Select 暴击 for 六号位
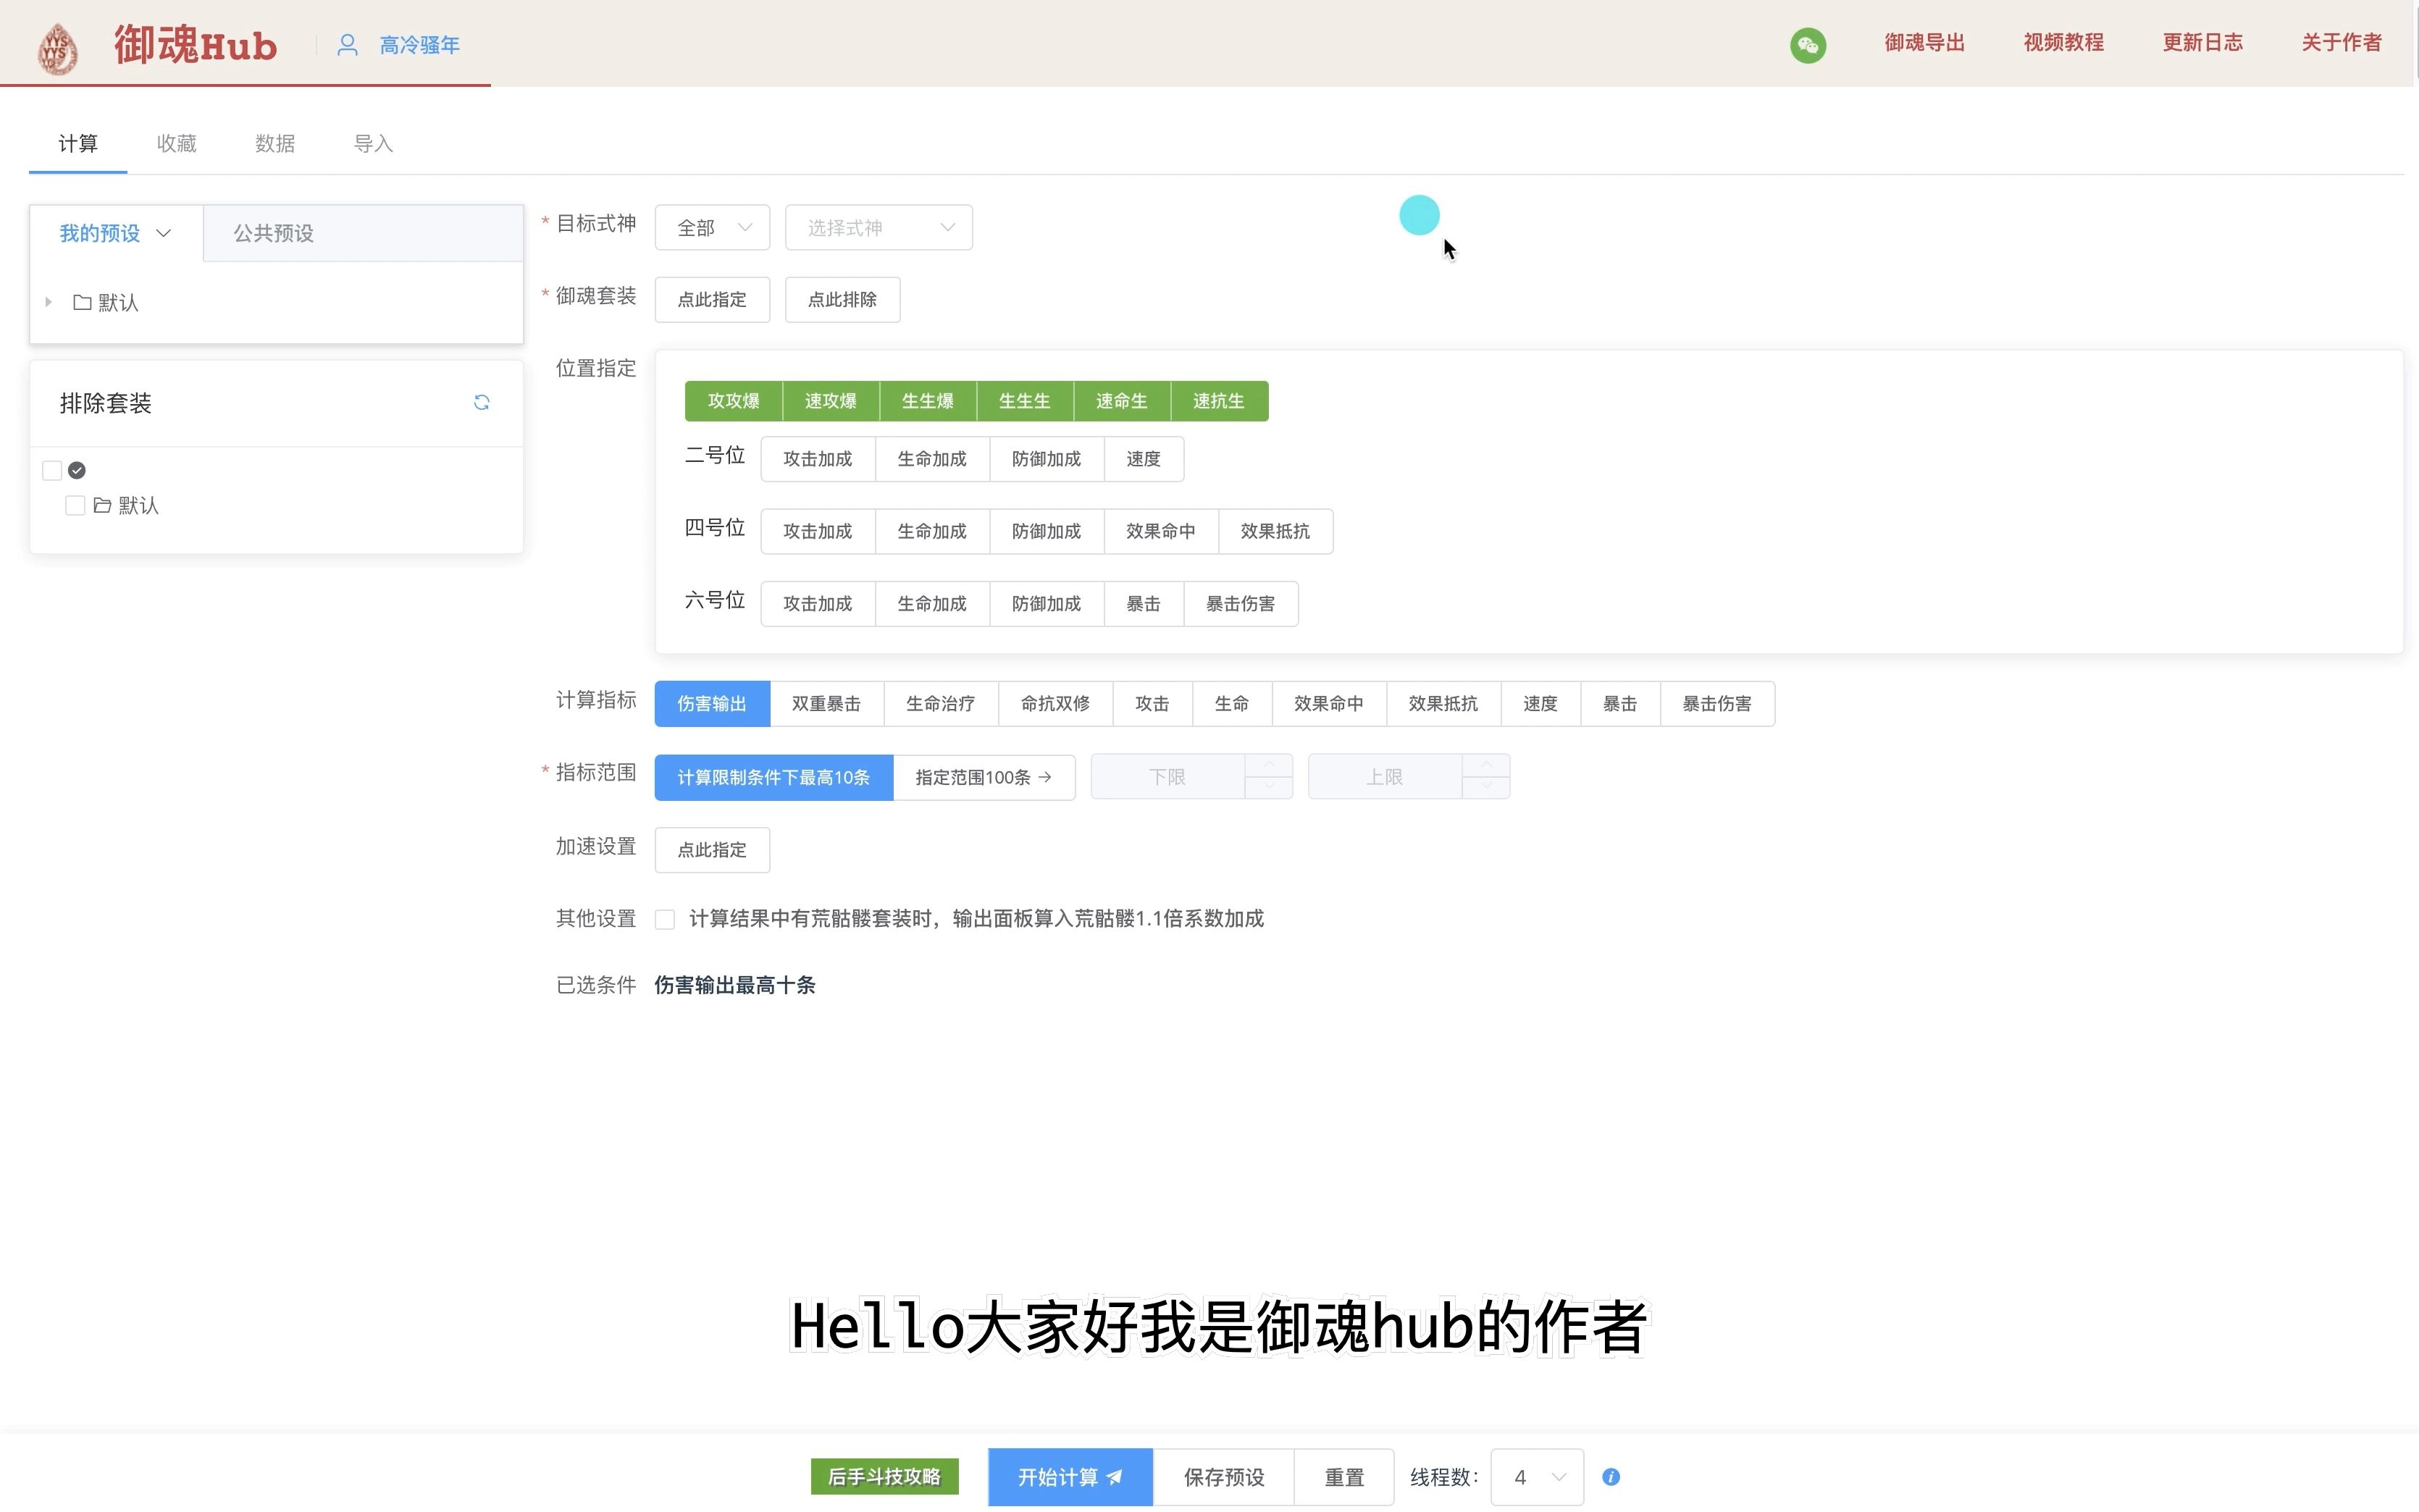This screenshot has width=2419, height=1512. pos(1144,604)
